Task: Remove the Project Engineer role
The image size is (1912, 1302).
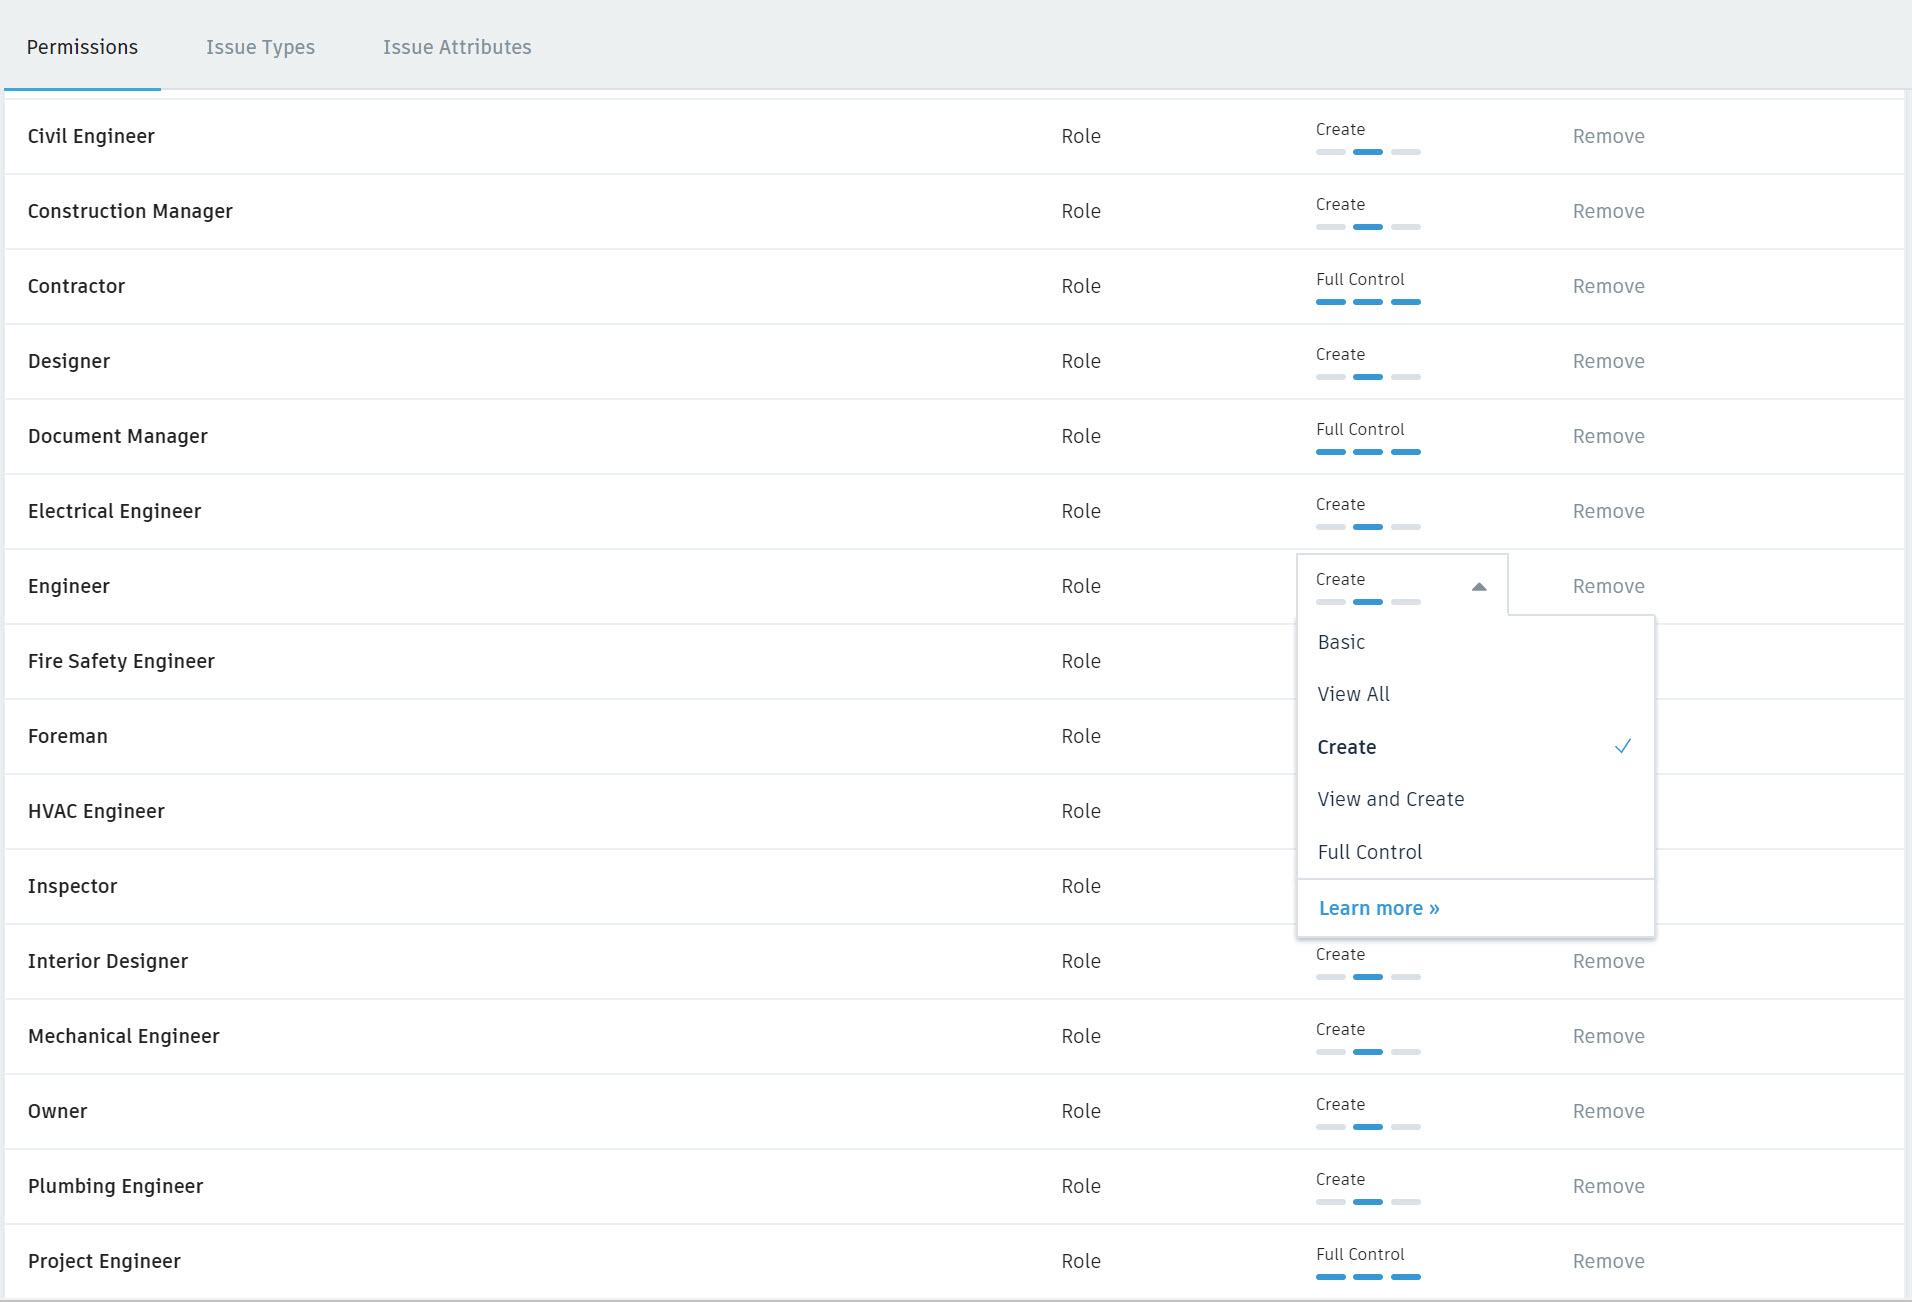Action: pos(1609,1261)
